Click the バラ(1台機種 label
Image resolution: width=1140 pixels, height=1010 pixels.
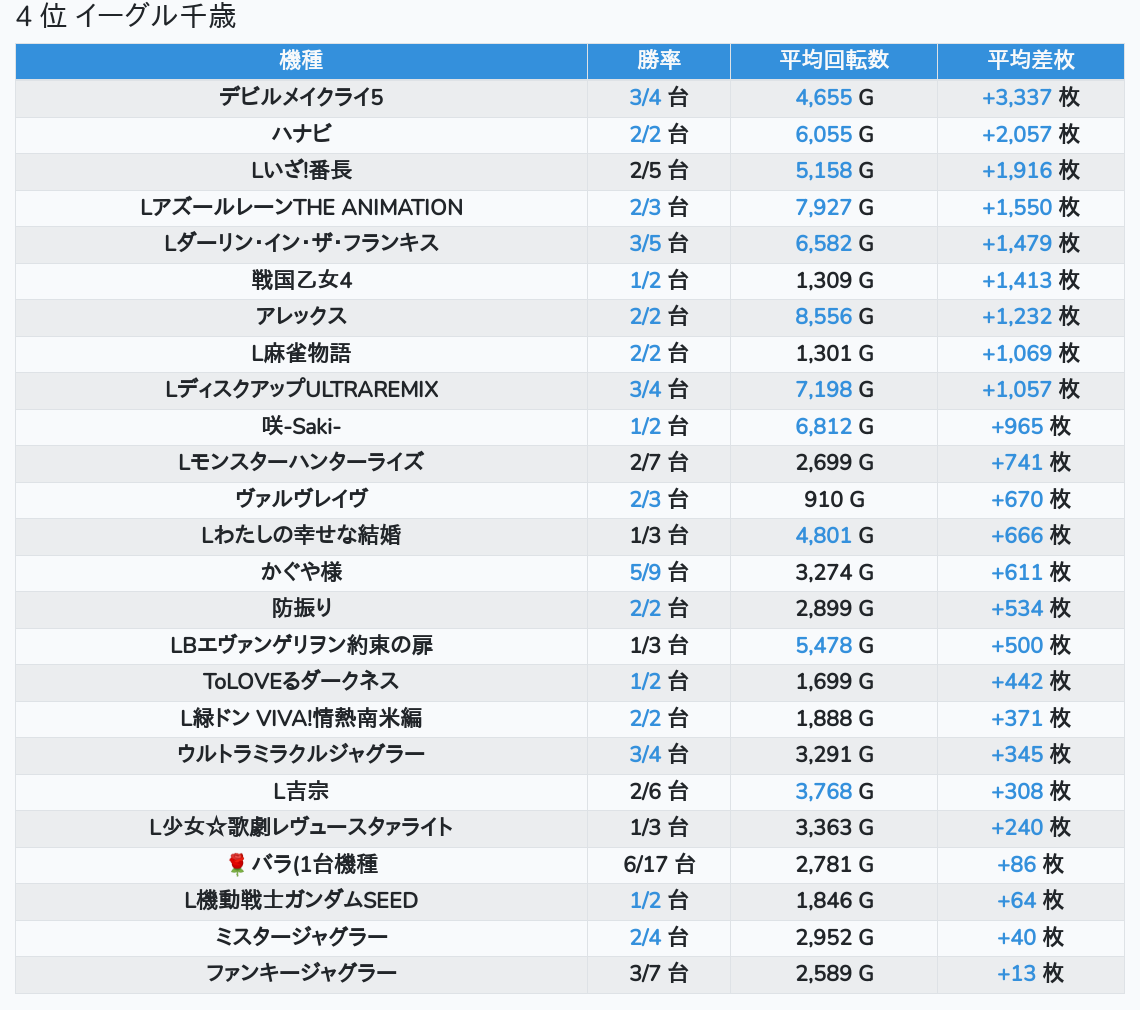314,864
